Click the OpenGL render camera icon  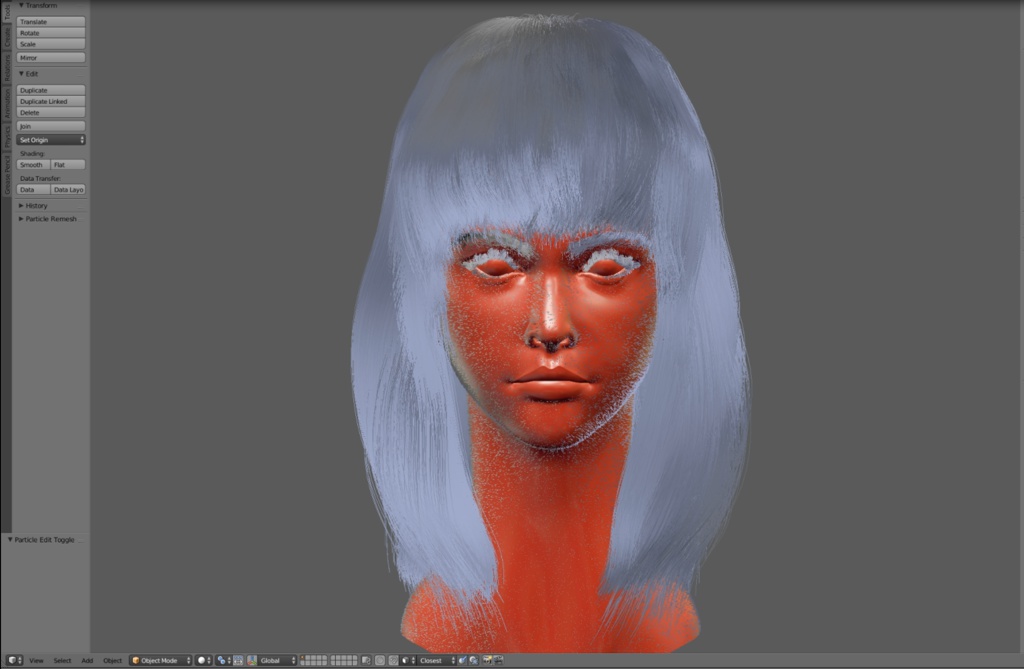tap(487, 660)
